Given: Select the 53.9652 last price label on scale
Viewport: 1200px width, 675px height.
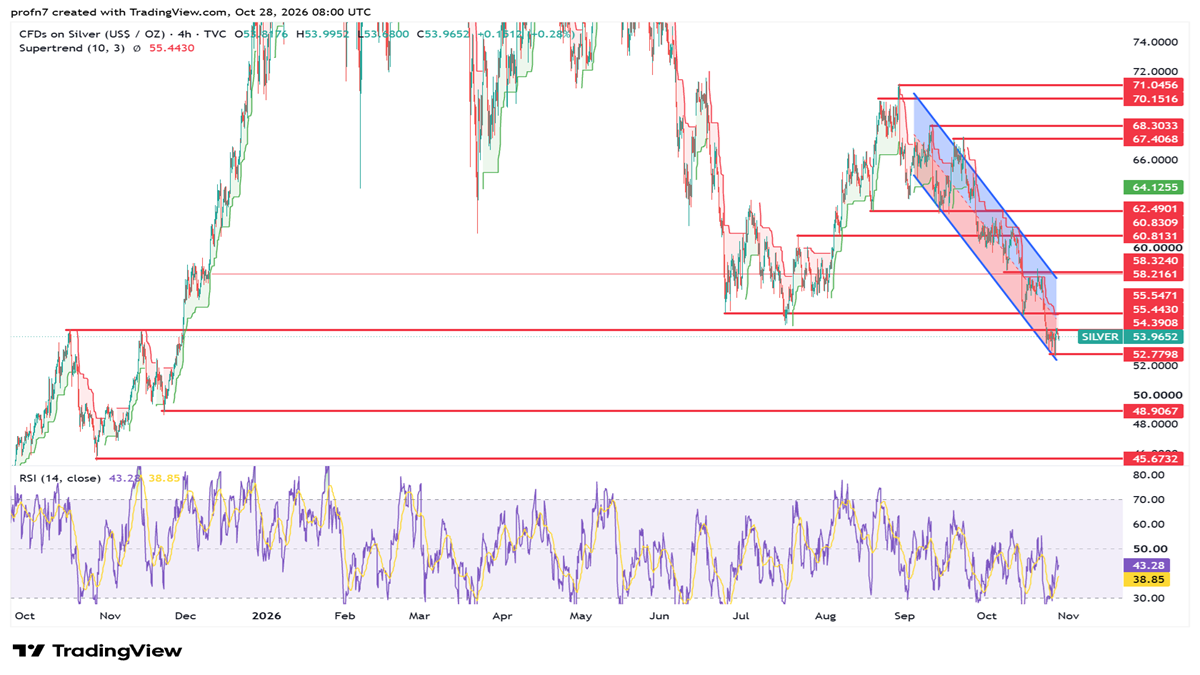Looking at the screenshot, I should (1156, 337).
